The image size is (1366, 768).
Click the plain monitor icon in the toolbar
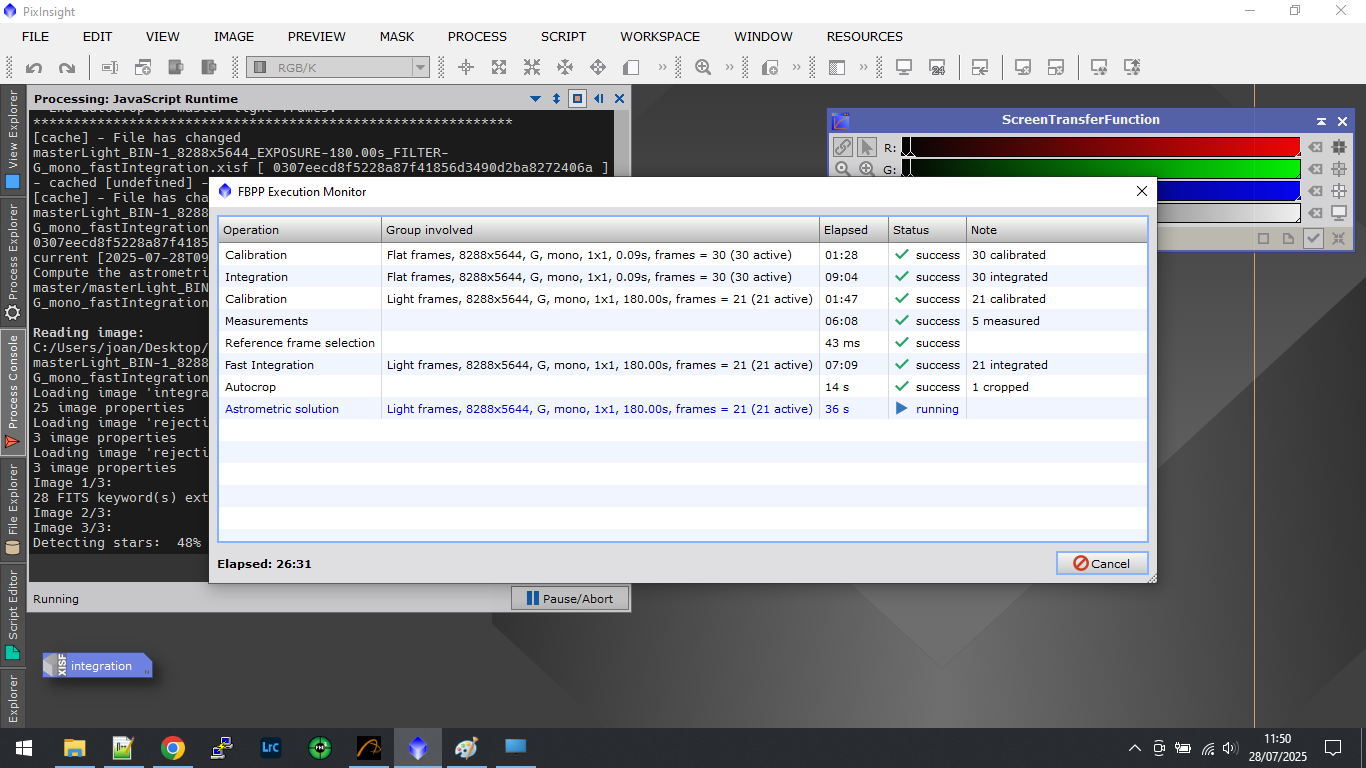(904, 68)
